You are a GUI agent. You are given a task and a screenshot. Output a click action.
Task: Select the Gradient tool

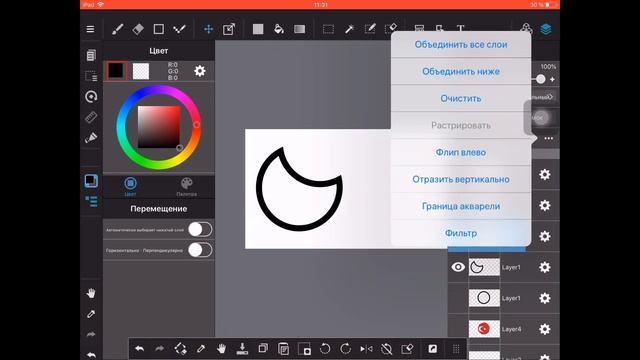tap(300, 29)
